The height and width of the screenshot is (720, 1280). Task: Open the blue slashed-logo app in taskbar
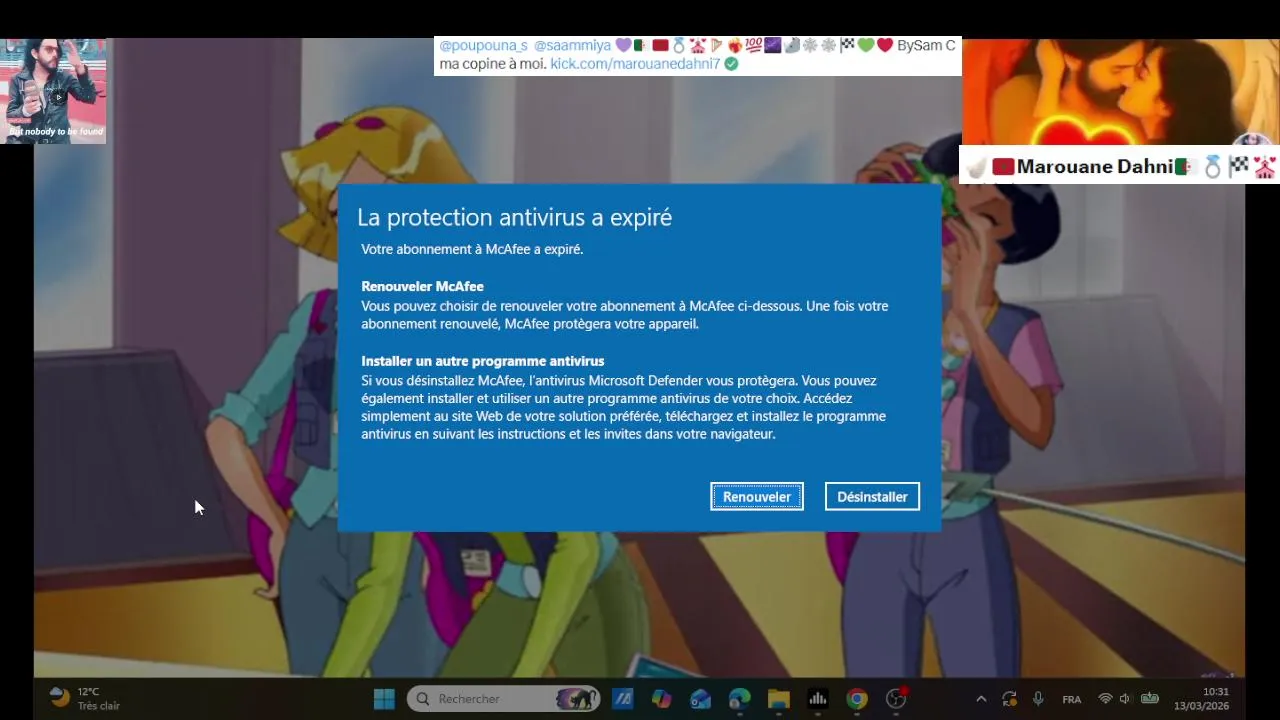(622, 699)
